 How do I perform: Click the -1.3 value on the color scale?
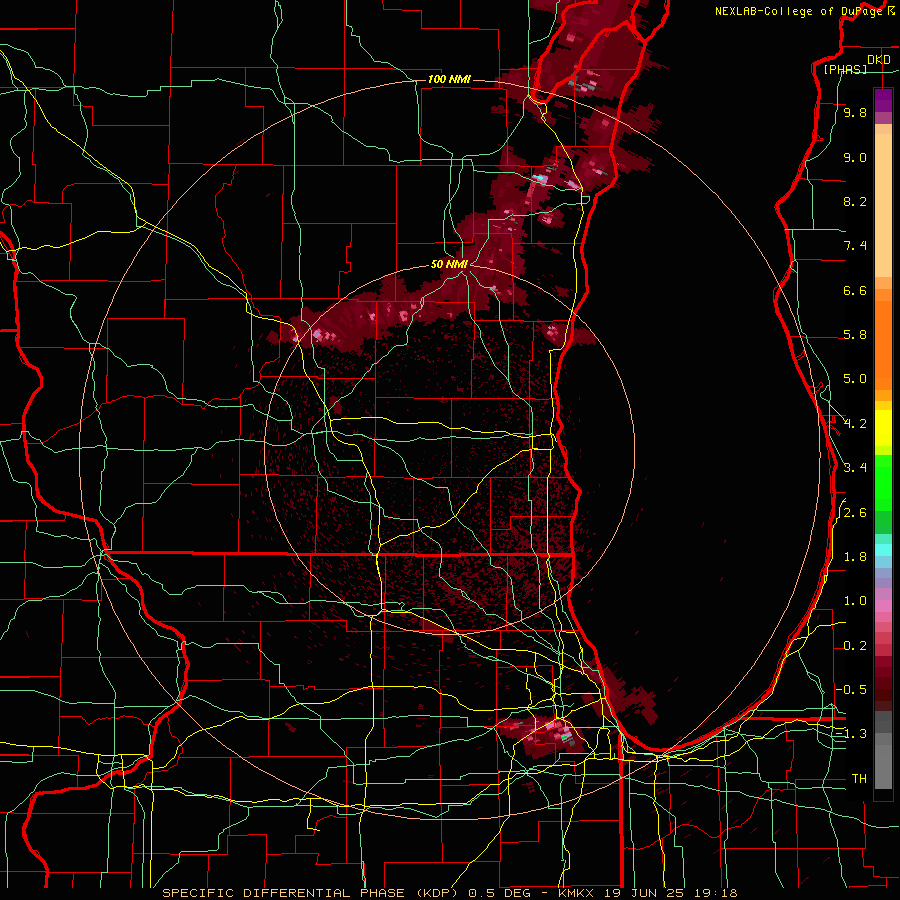(852, 734)
